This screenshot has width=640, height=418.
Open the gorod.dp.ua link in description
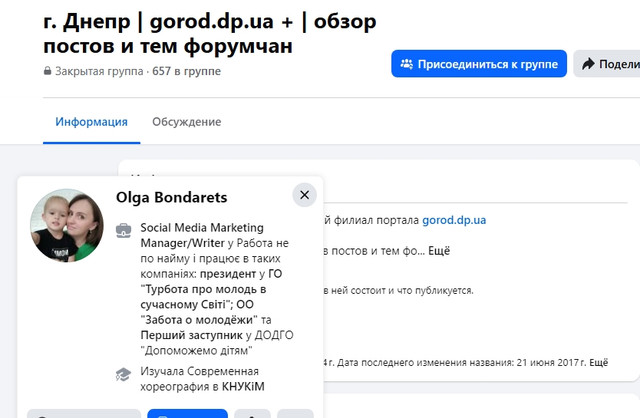click(x=454, y=220)
